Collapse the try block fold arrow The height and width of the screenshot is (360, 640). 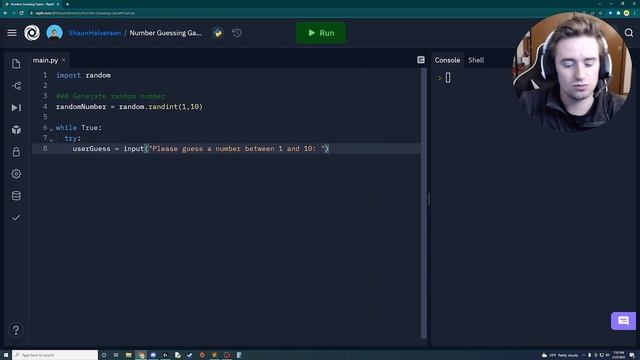pyautogui.click(x=51, y=139)
